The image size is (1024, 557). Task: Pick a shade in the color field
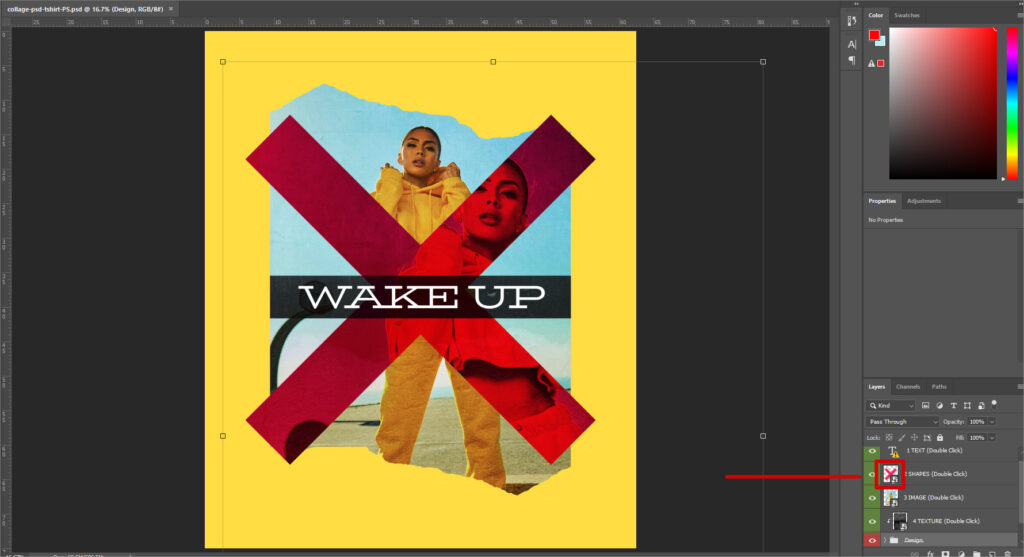coord(943,103)
